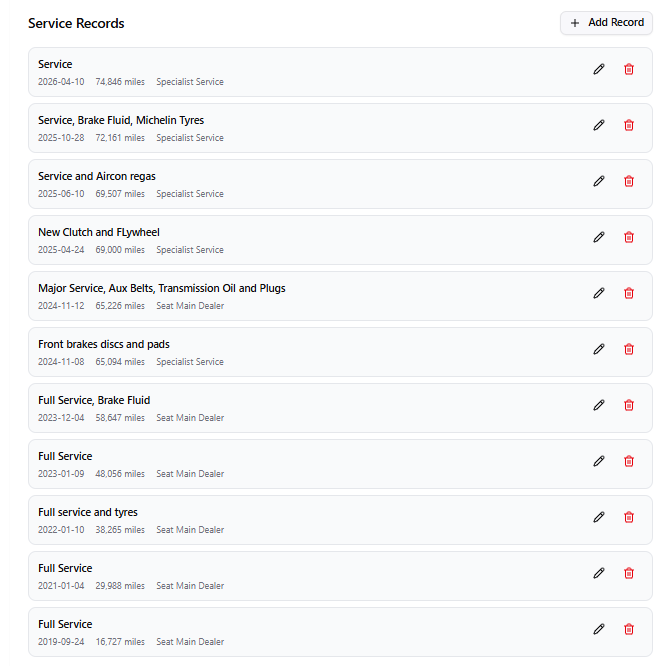This screenshot has height=666, width=670.
Task: Edit the Full Service, Brake Fluid record
Action: [599, 405]
